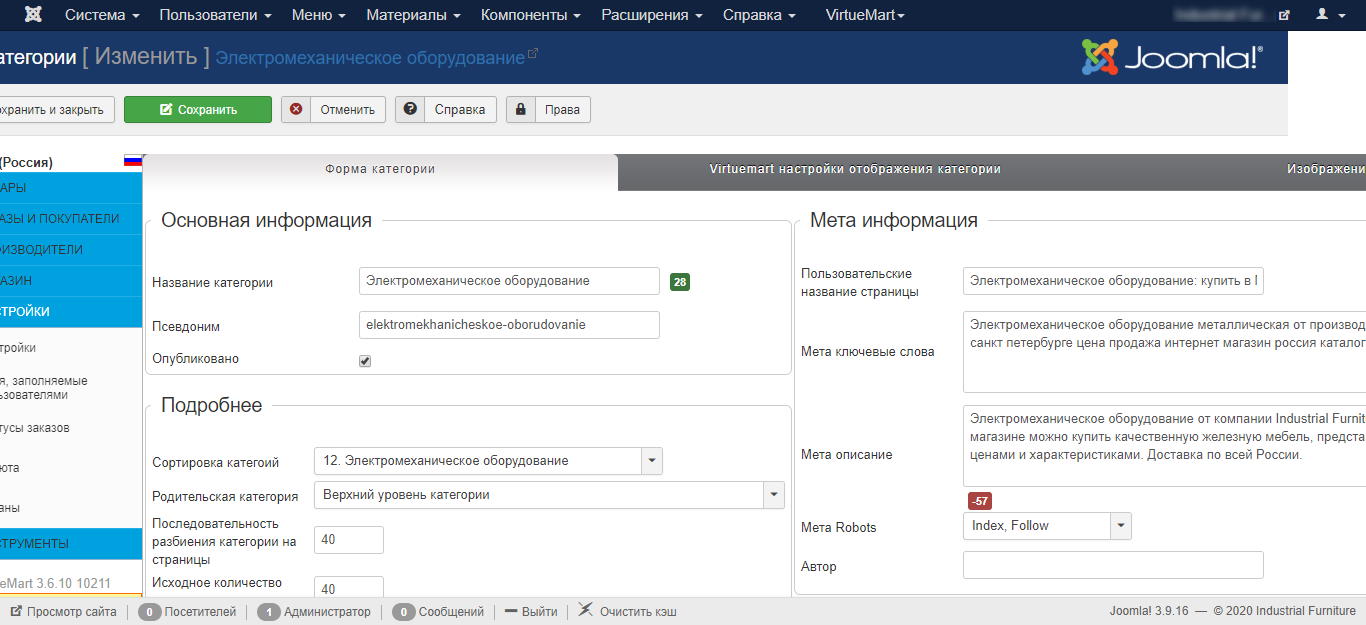Toggle the Опубликовано checkbox
This screenshot has width=1366, height=625.
coord(365,361)
